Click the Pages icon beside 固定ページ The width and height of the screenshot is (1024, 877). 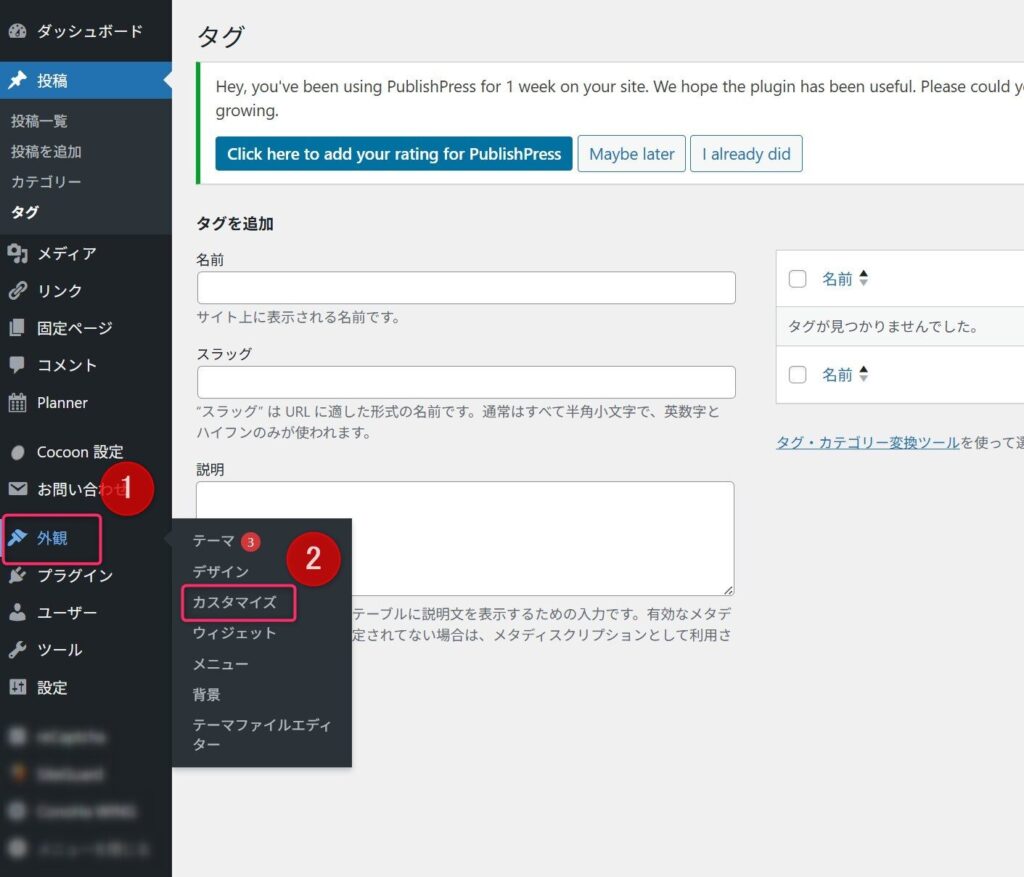tap(17, 328)
